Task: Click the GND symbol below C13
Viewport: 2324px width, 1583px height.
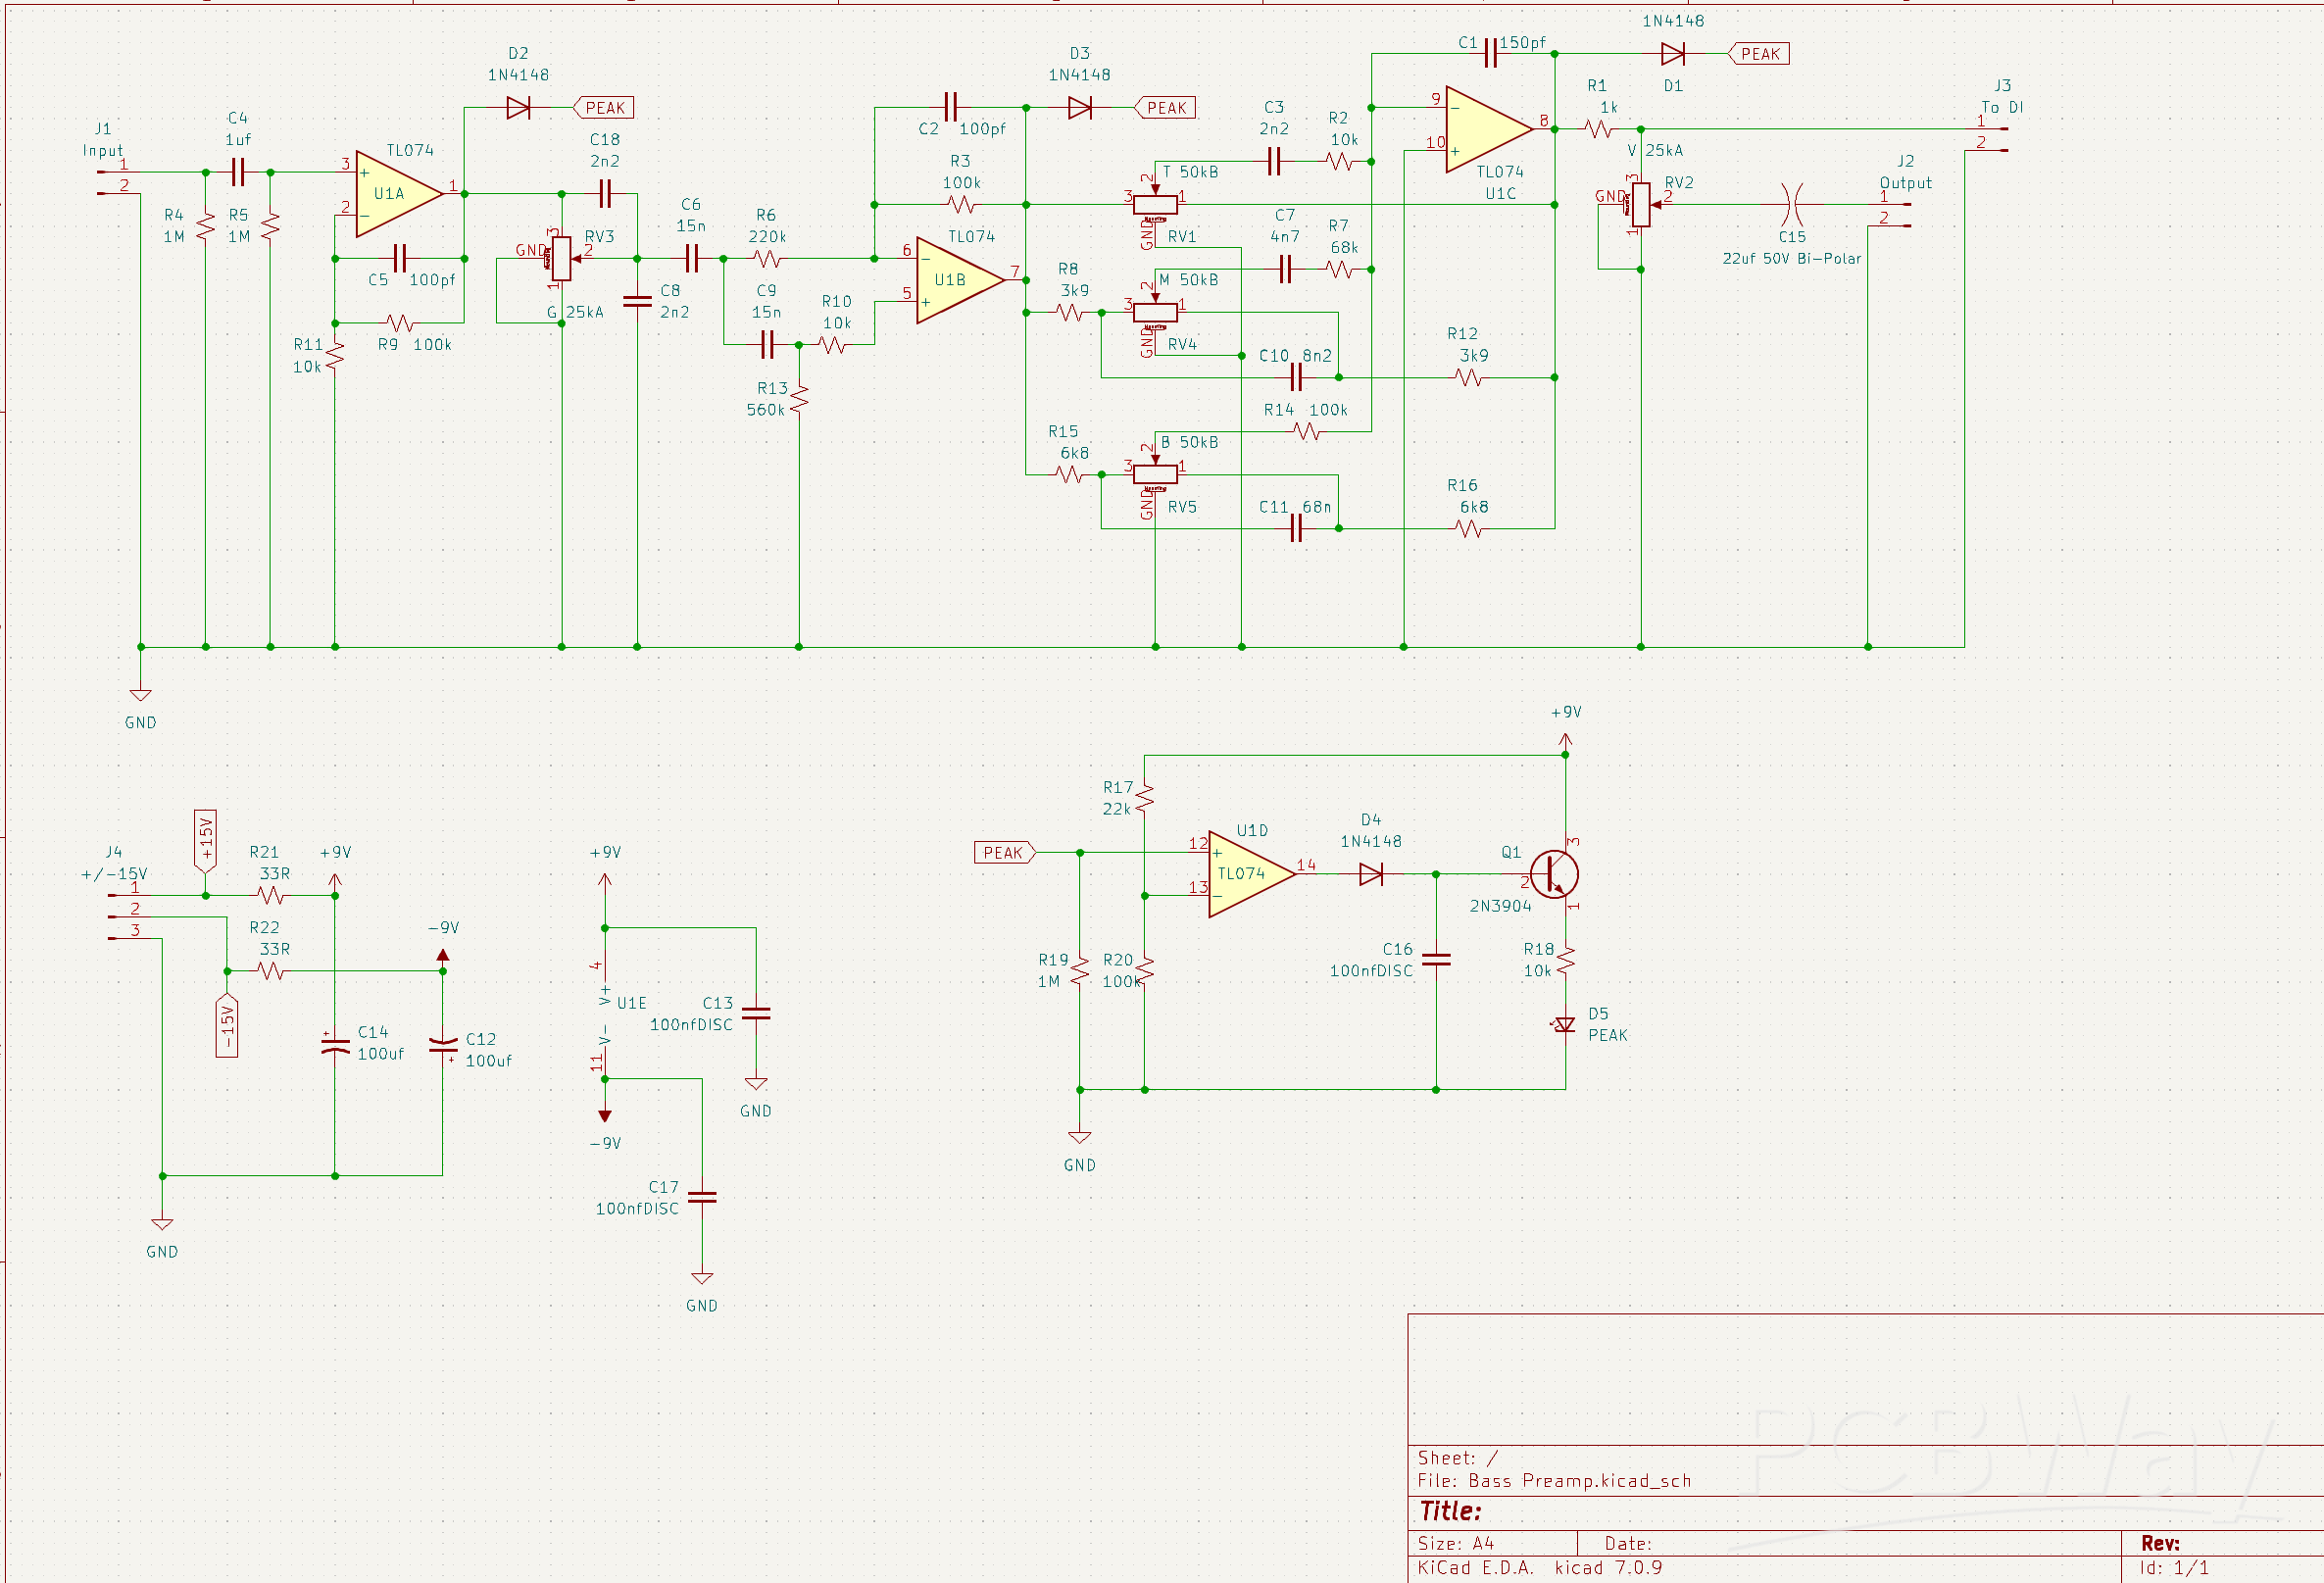Action: pos(756,1084)
